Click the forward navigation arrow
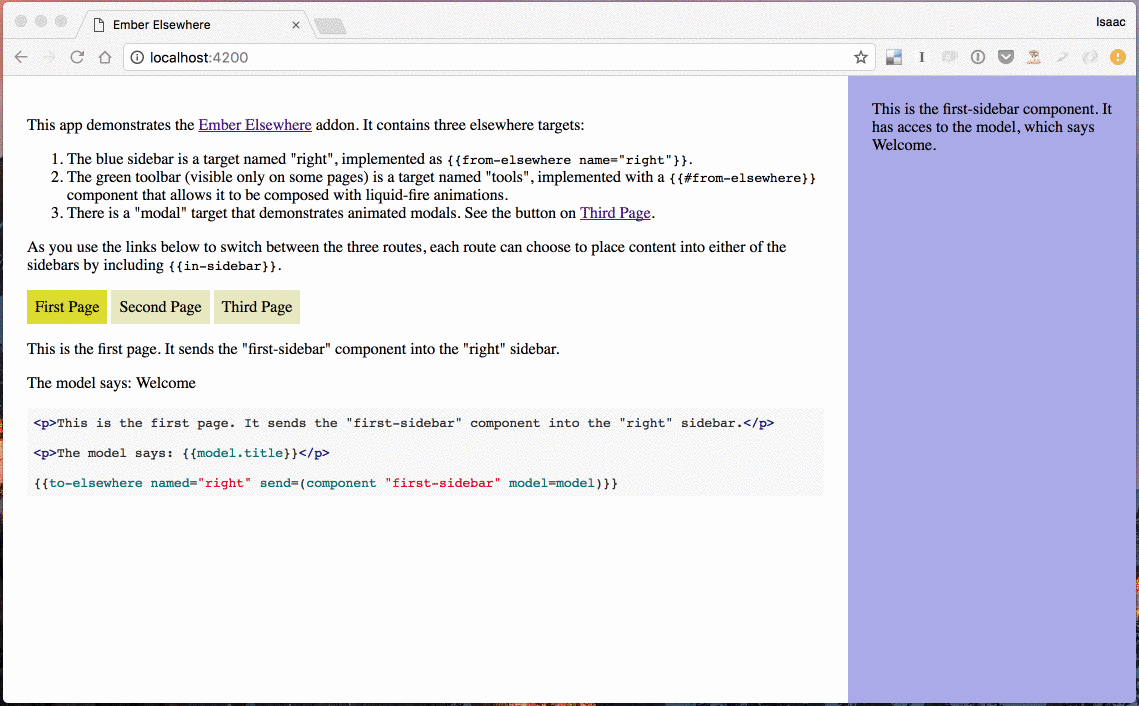The width and height of the screenshot is (1139, 706). click(x=49, y=57)
